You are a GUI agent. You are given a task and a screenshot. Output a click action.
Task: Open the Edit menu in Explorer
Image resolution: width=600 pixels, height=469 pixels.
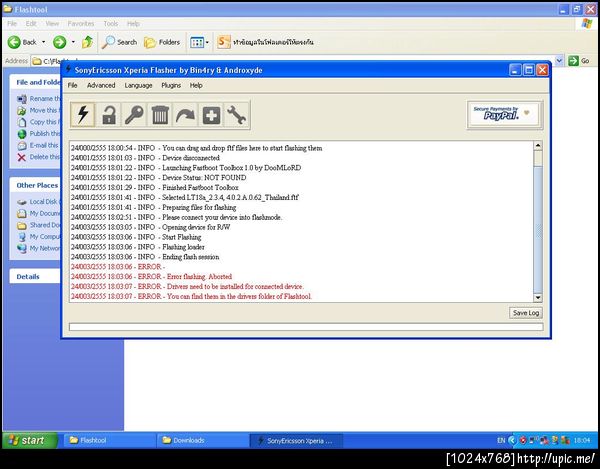pyautogui.click(x=31, y=24)
